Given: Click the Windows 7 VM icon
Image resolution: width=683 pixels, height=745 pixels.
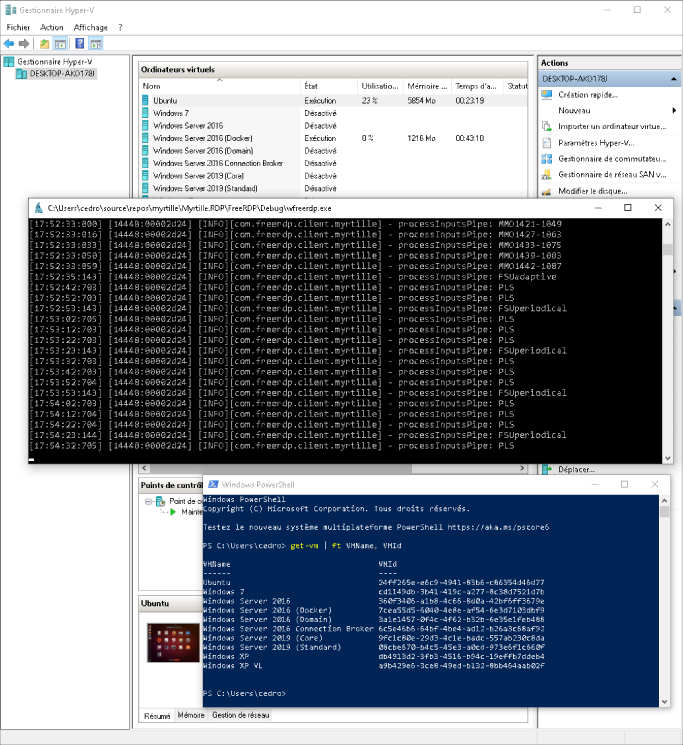Looking at the screenshot, I should [x=145, y=113].
